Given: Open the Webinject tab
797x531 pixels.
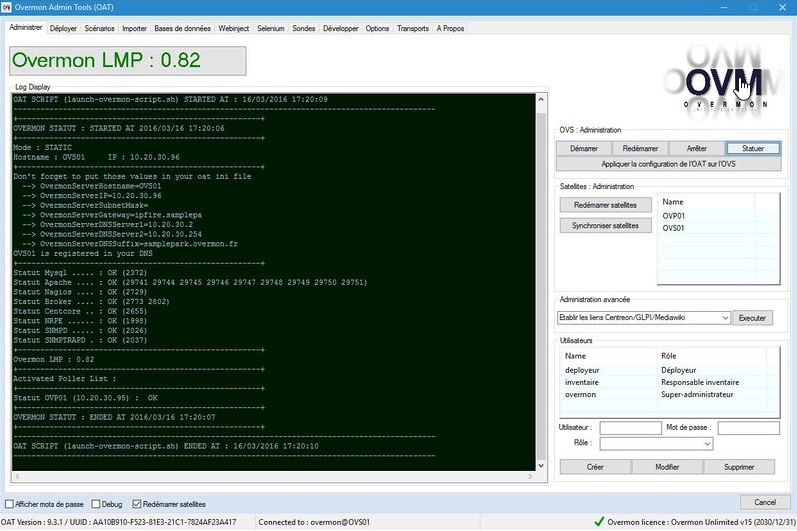Looking at the screenshot, I should click(x=236, y=29).
